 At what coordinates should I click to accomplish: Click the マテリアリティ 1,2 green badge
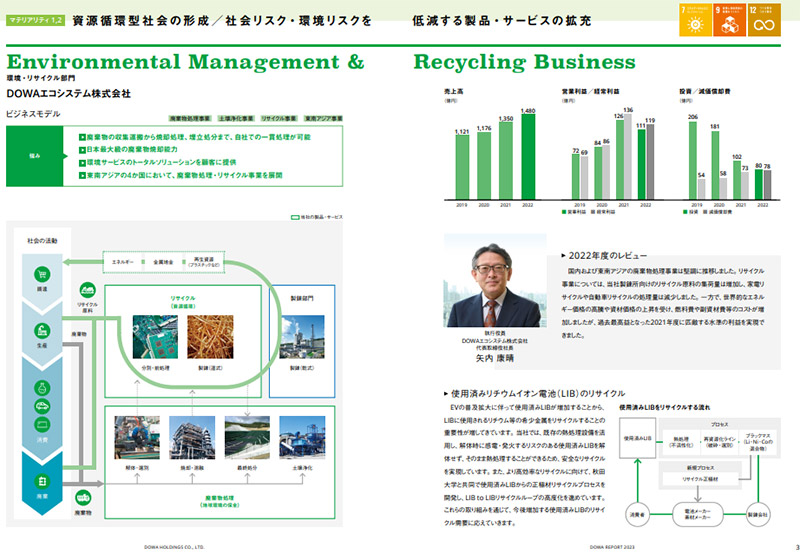pyautogui.click(x=36, y=20)
